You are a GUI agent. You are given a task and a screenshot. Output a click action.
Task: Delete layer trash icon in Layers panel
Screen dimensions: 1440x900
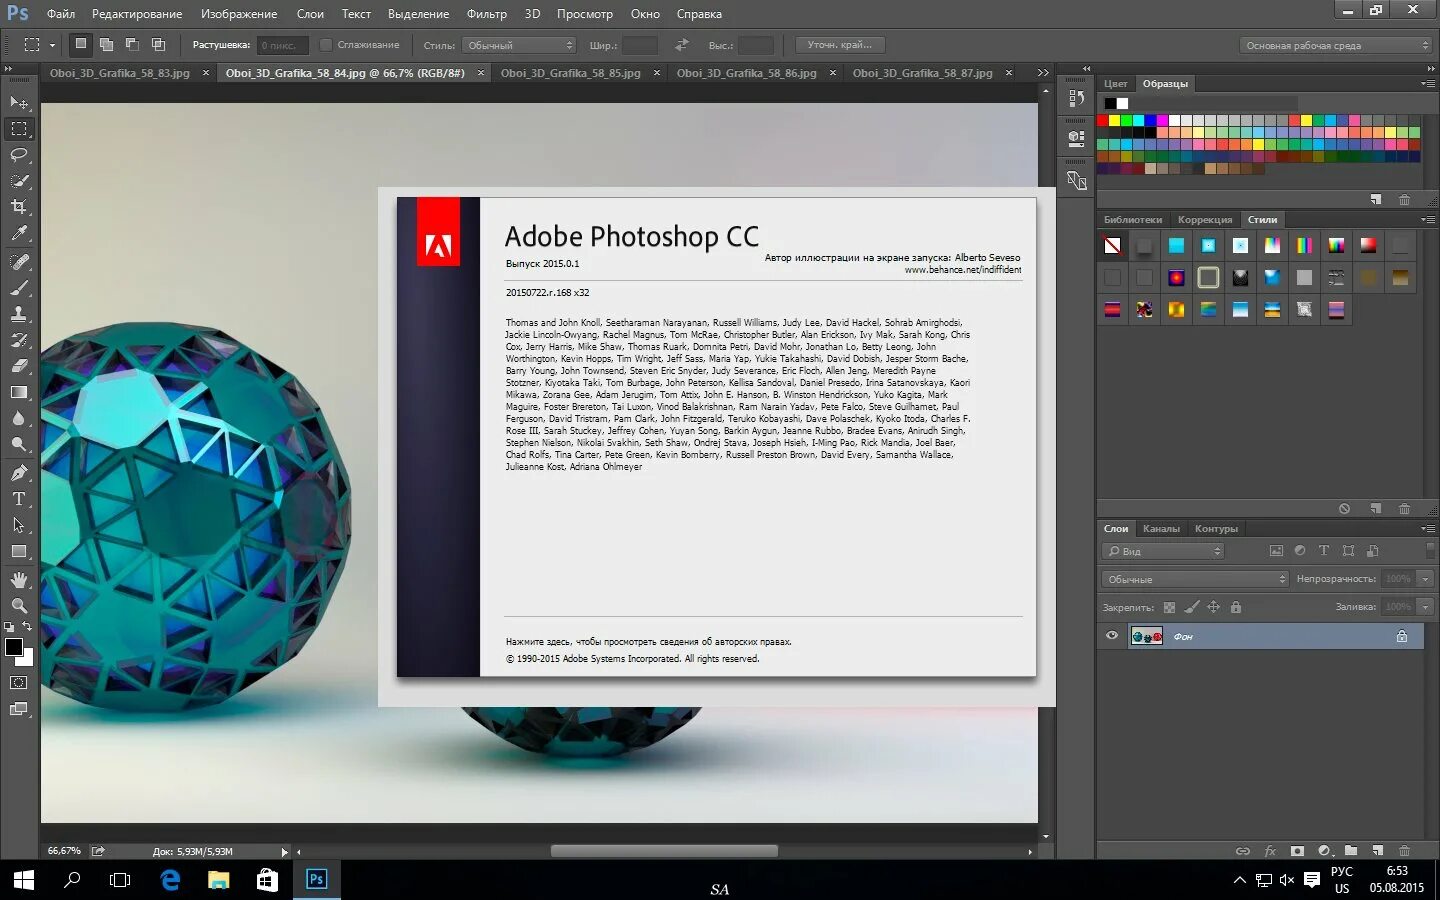click(1404, 851)
